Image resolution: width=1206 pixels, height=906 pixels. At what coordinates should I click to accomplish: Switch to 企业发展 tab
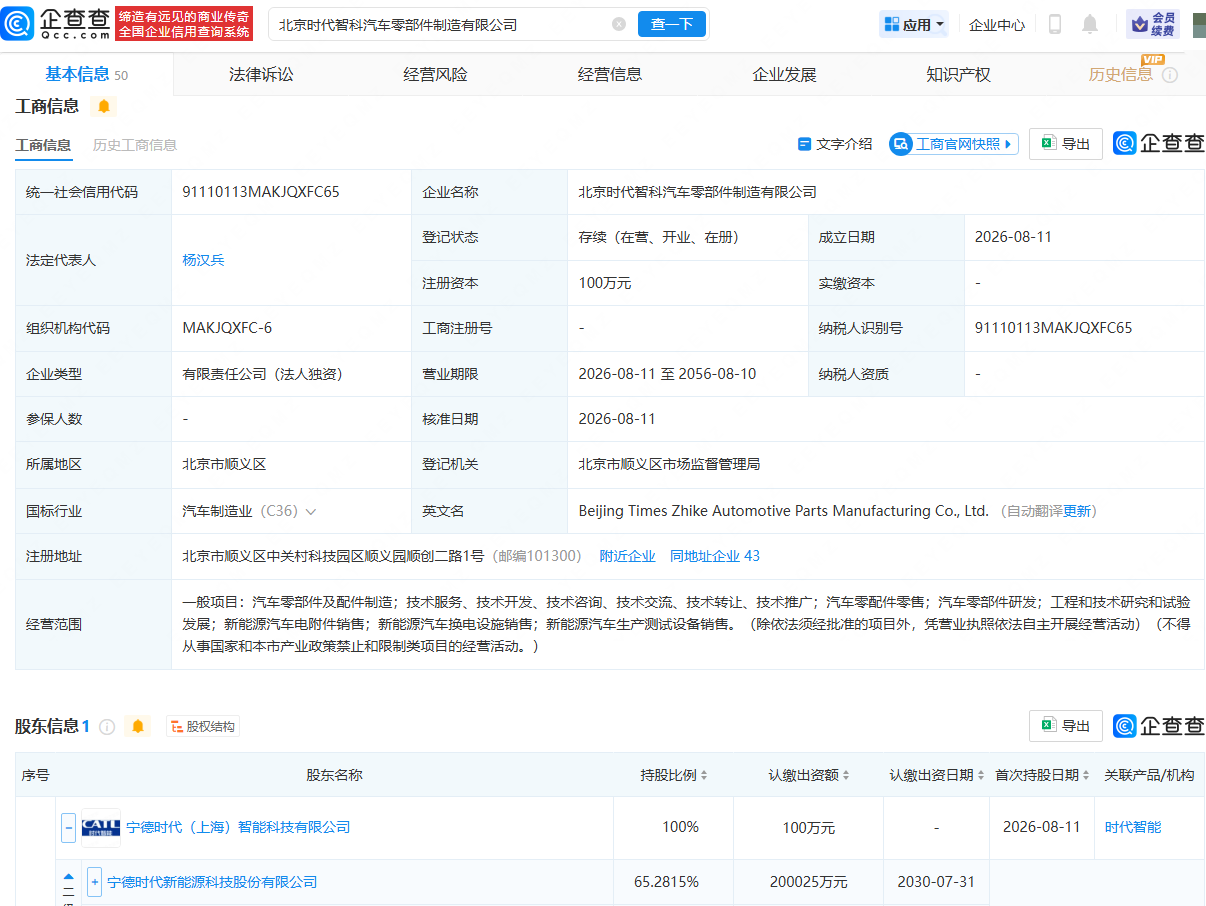(x=784, y=74)
